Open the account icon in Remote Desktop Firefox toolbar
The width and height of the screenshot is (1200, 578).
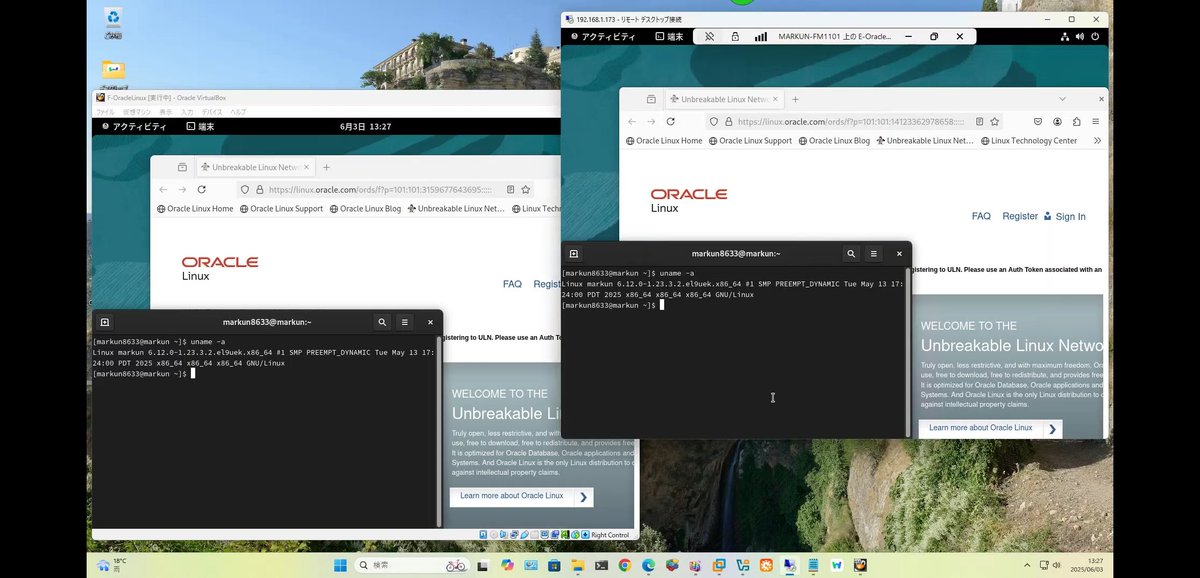[x=1057, y=121]
